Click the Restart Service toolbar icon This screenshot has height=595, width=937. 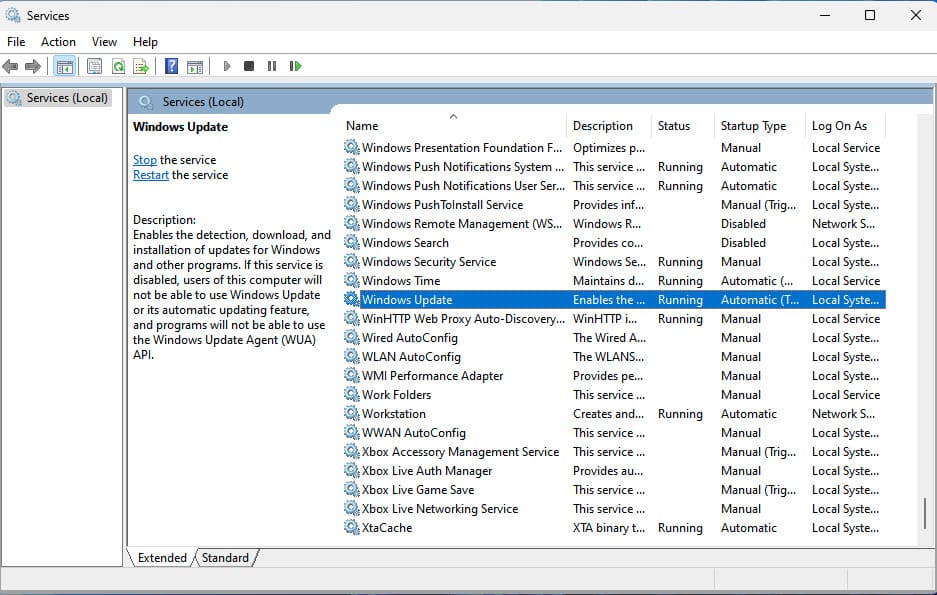pyautogui.click(x=295, y=66)
